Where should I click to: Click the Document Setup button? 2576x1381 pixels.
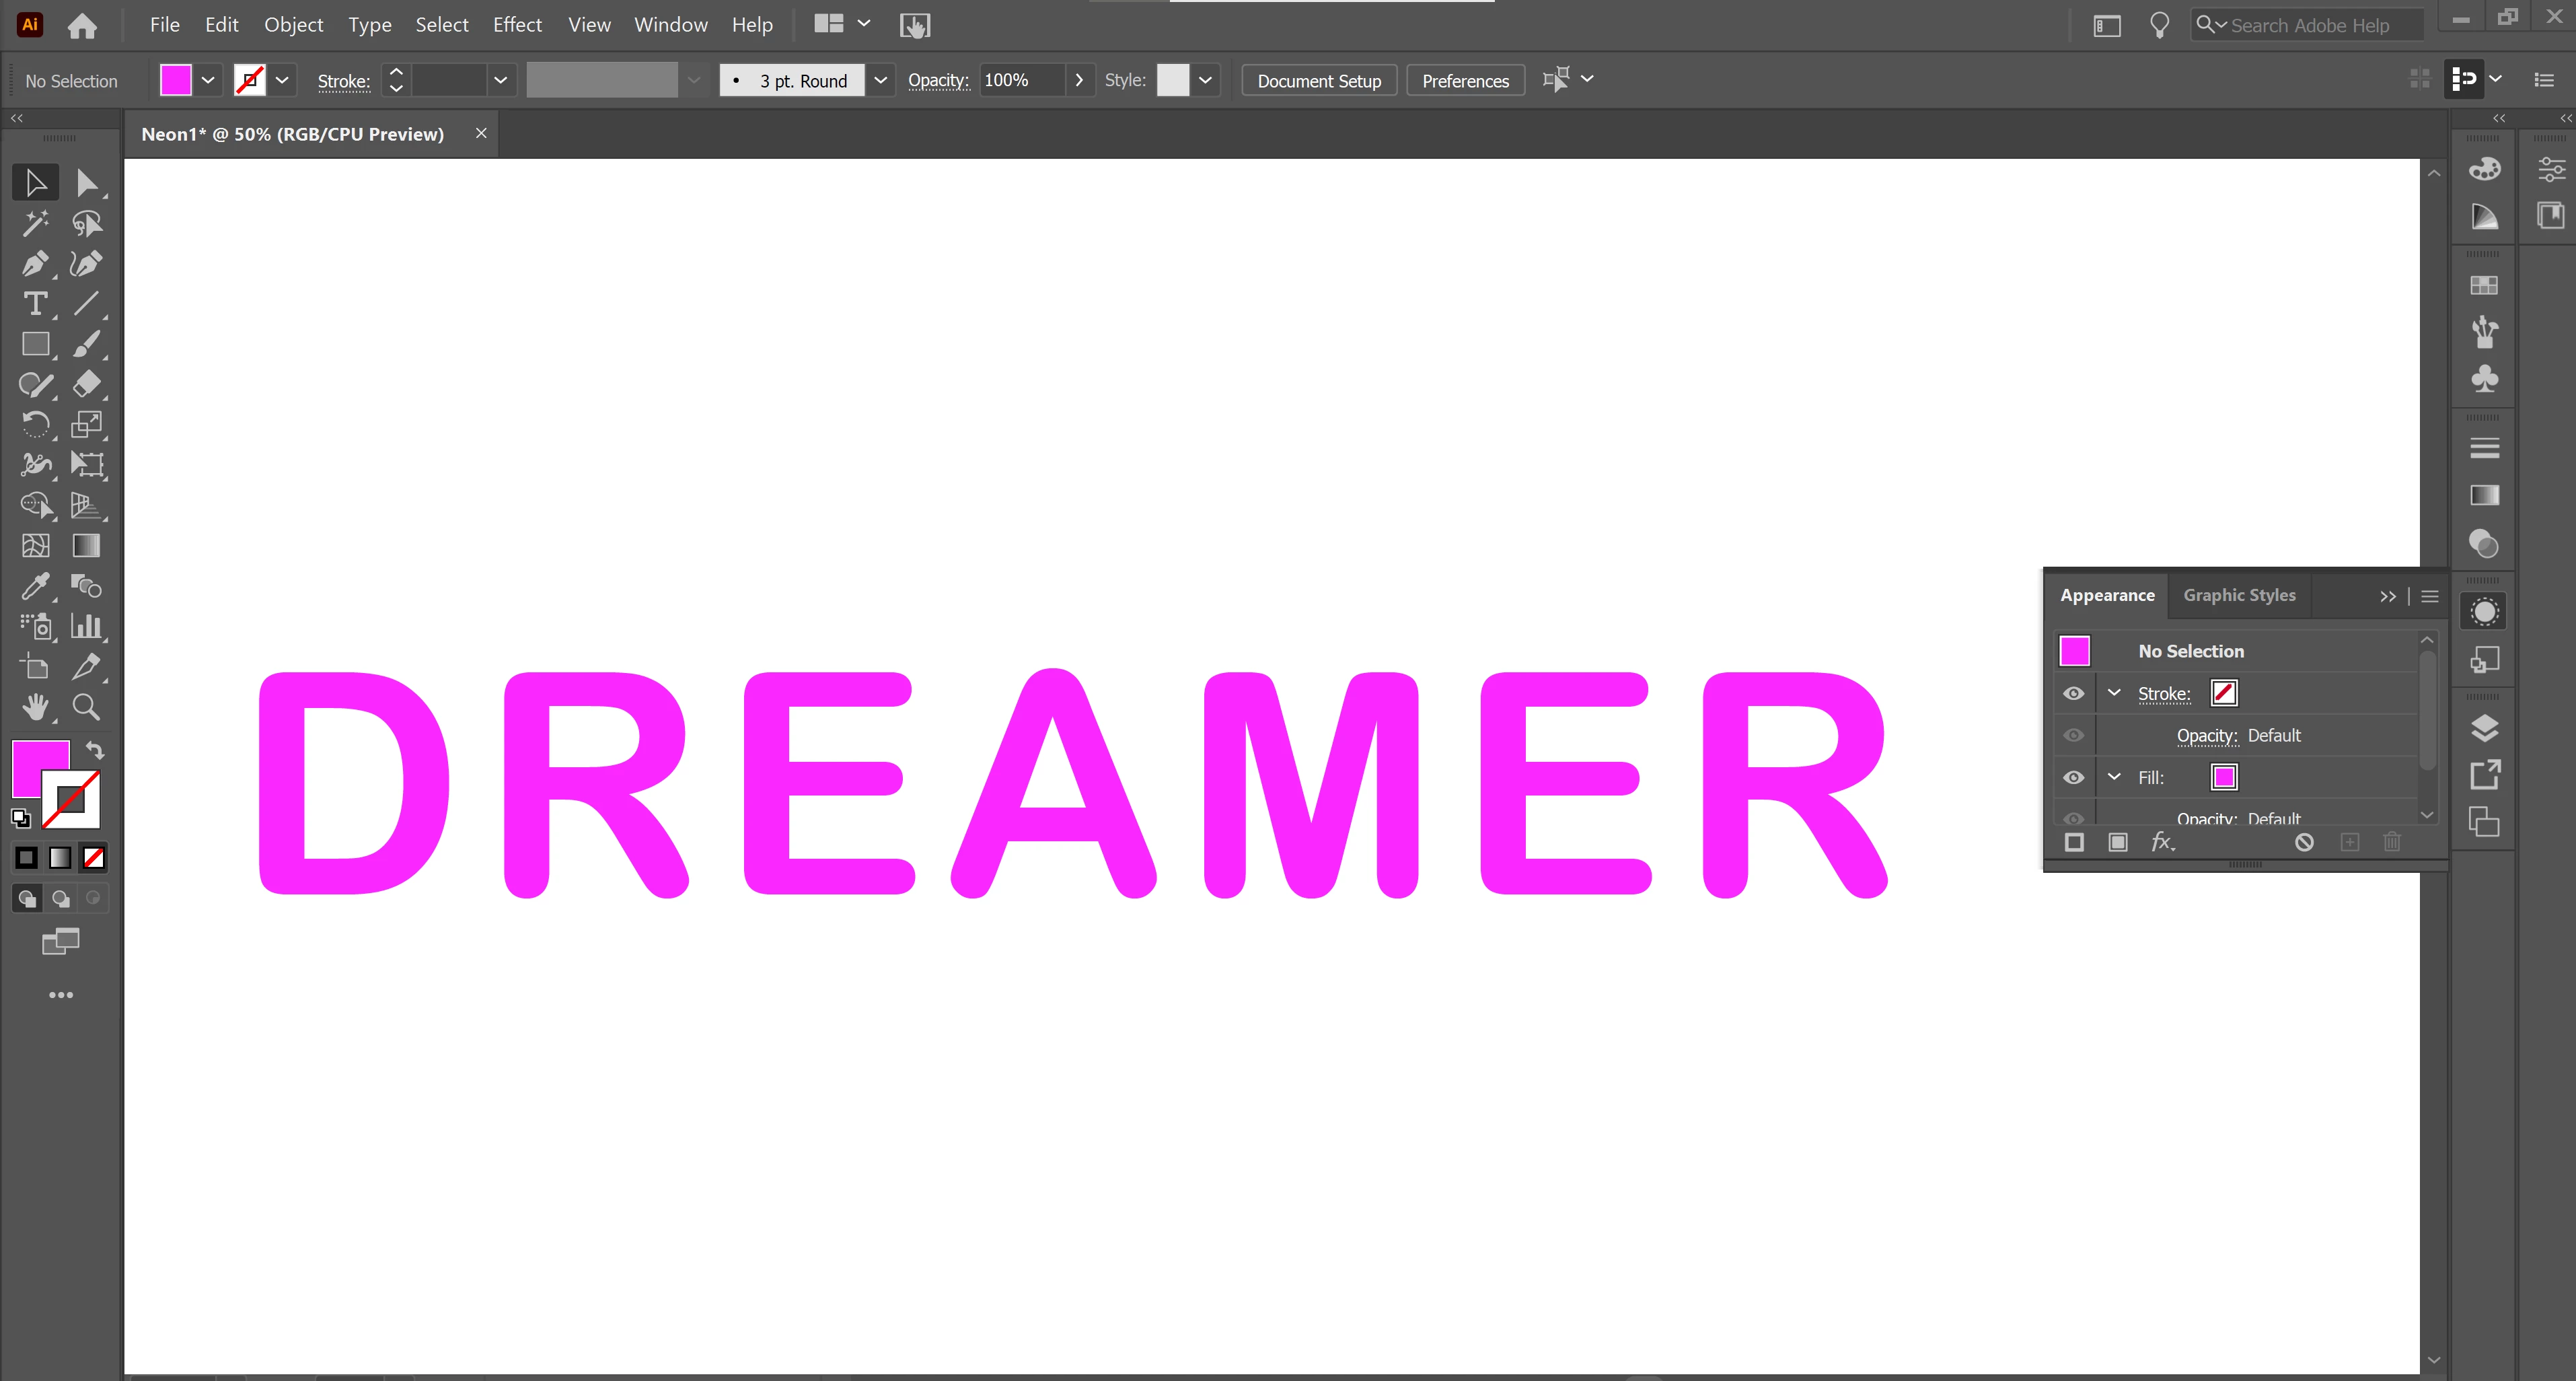coord(1318,81)
